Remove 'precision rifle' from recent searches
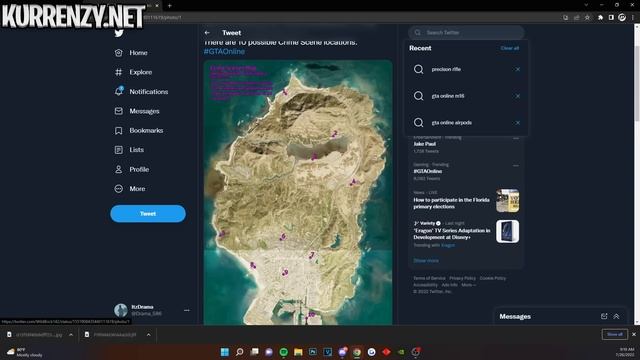Viewport: 640px width, 360px height. click(518, 69)
